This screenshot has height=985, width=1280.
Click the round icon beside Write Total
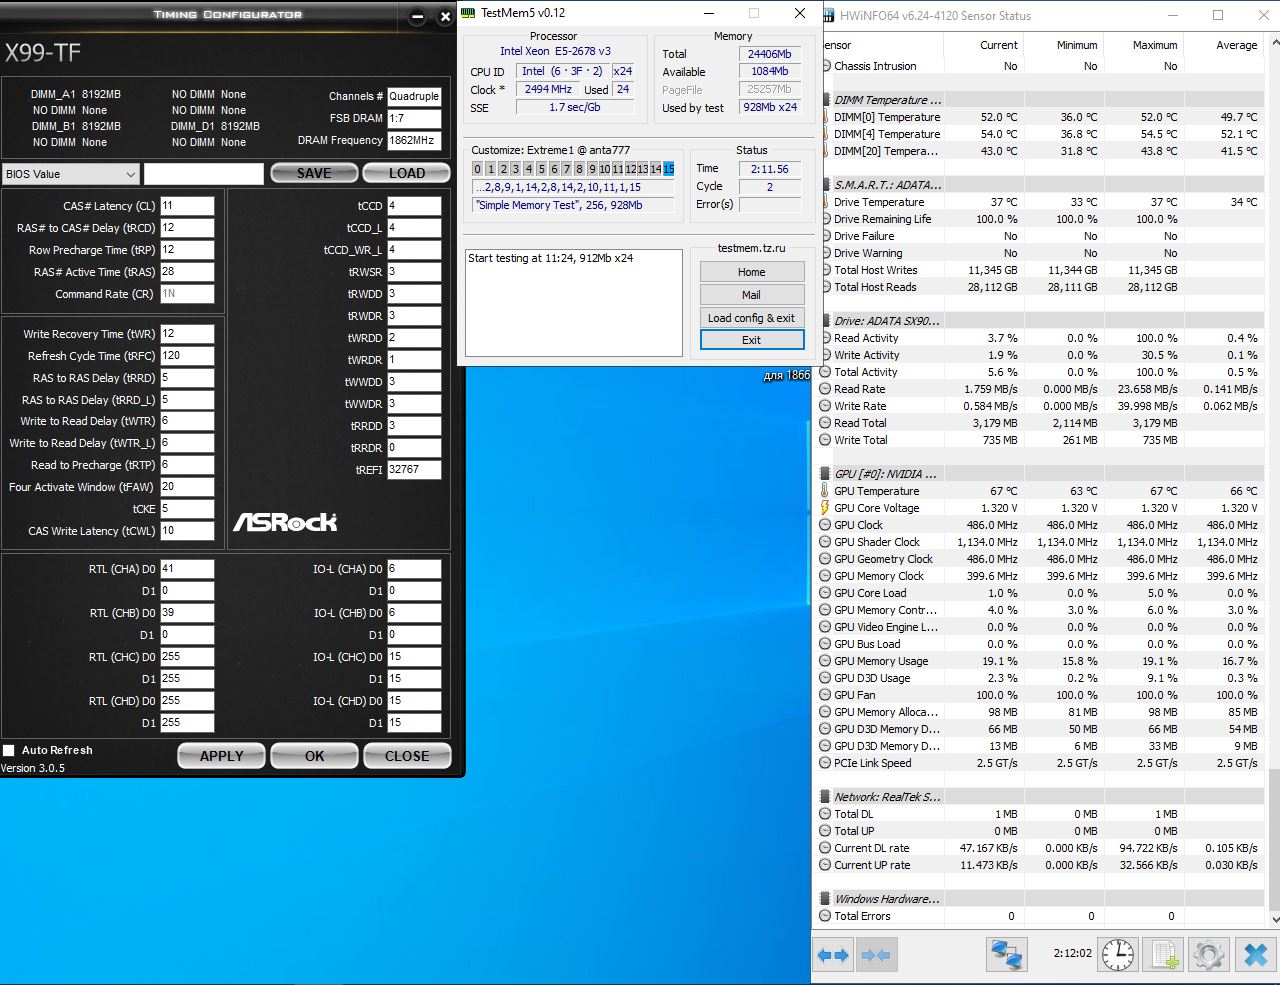(x=825, y=440)
